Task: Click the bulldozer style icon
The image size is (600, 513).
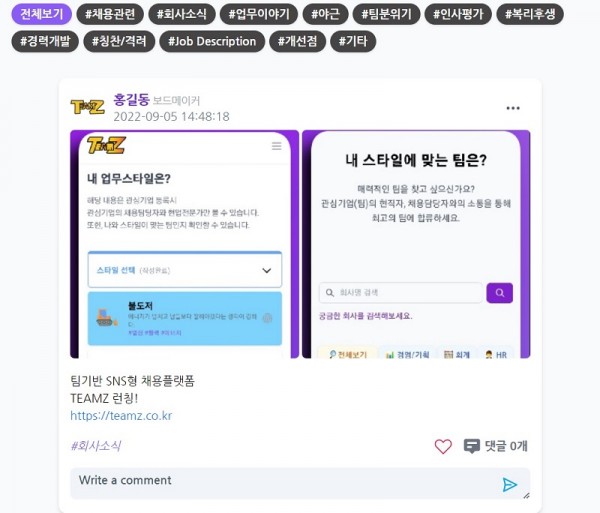Action: pyautogui.click(x=106, y=318)
